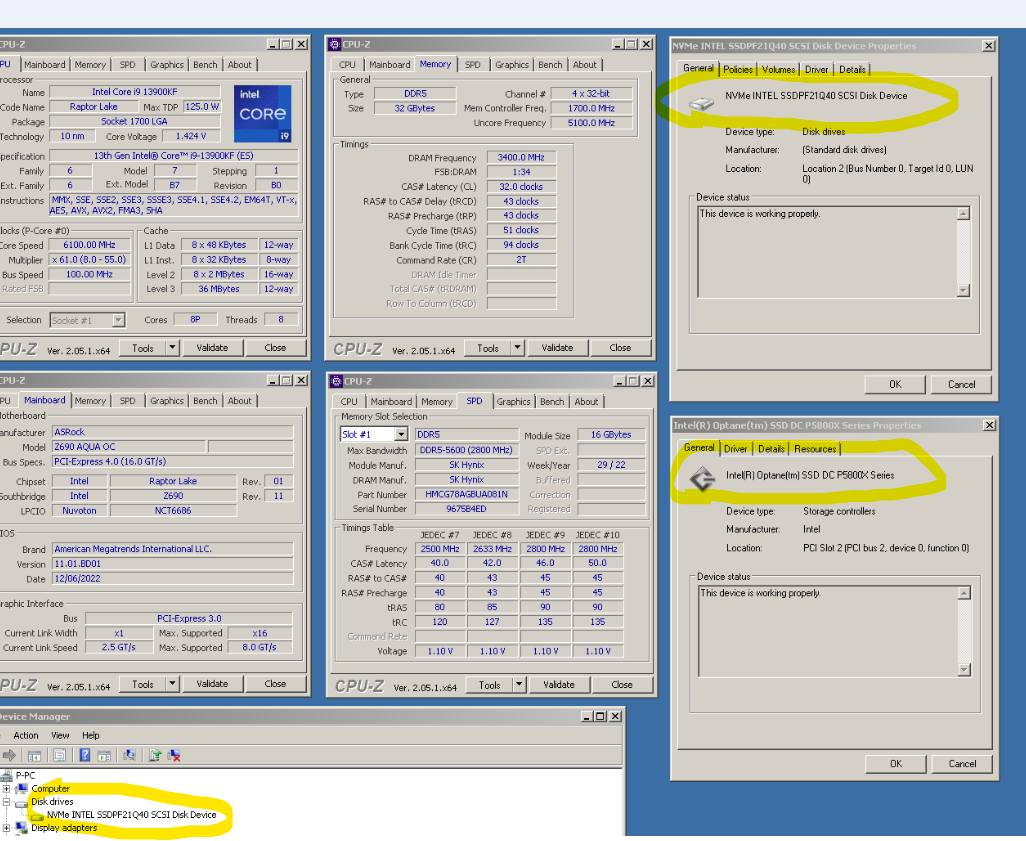The width and height of the screenshot is (1026, 841).
Task: Click Tools button in the Mainboard CPU-Z window
Action: pyautogui.click(x=143, y=684)
